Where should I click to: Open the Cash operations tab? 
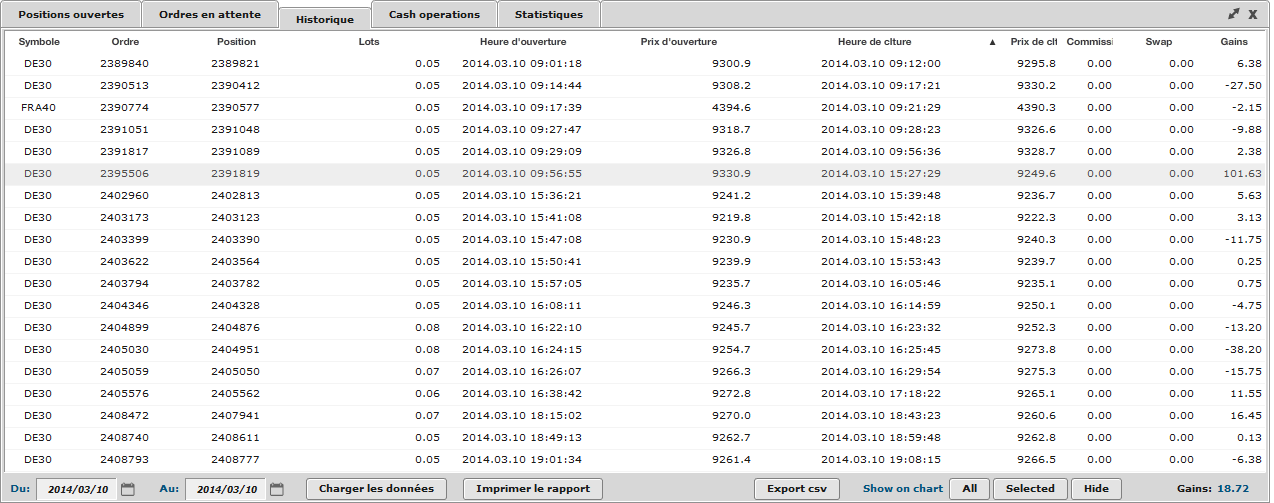point(434,14)
